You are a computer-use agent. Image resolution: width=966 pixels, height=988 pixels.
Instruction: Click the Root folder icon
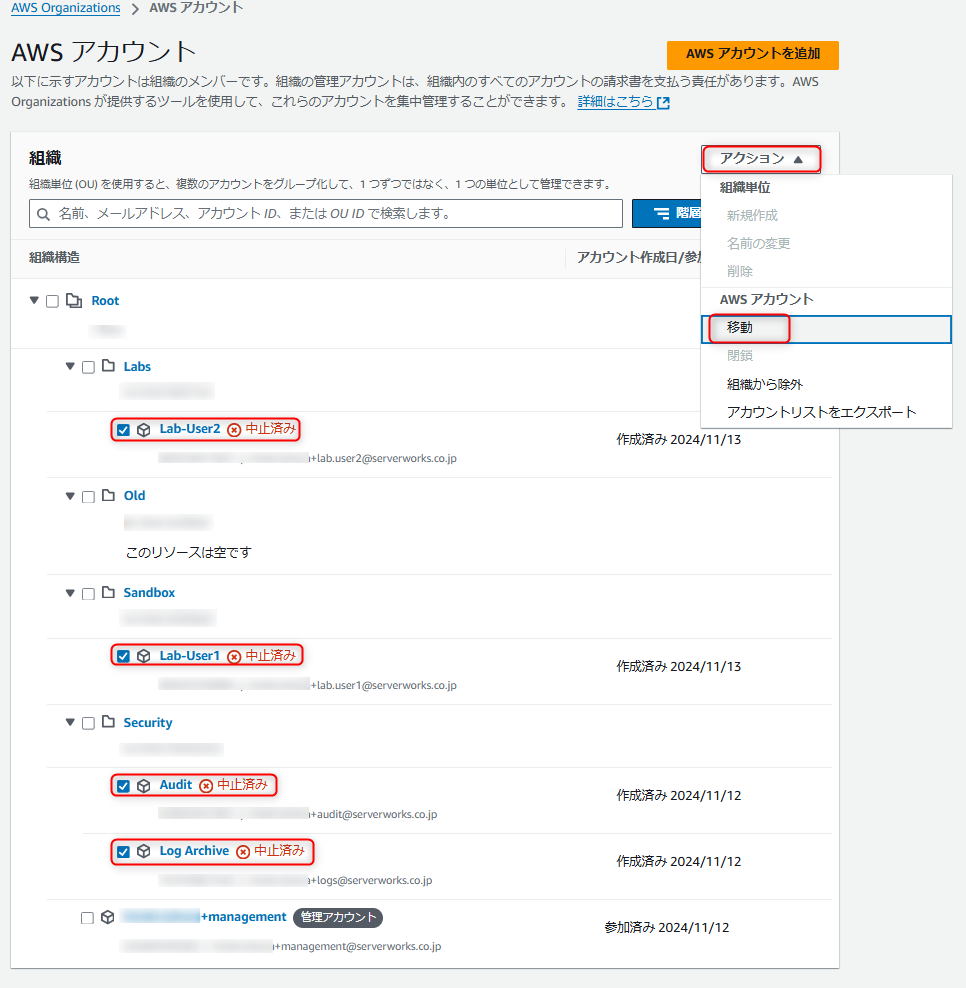74,301
